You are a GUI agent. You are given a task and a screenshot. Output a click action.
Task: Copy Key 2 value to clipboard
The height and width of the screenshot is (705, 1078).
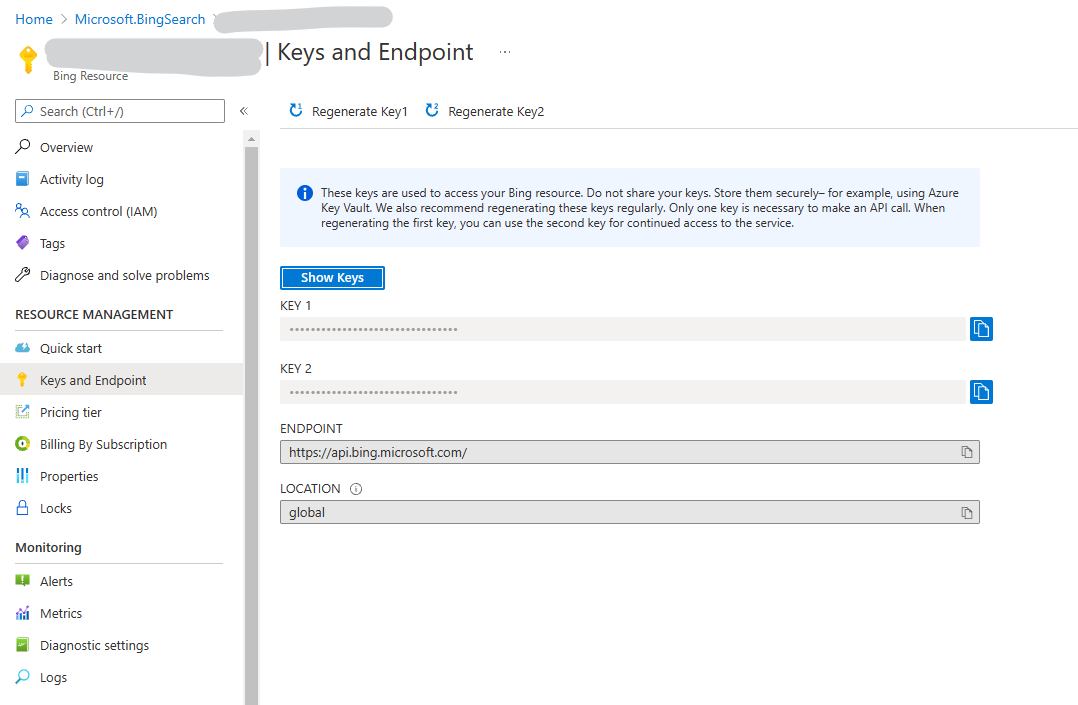981,391
